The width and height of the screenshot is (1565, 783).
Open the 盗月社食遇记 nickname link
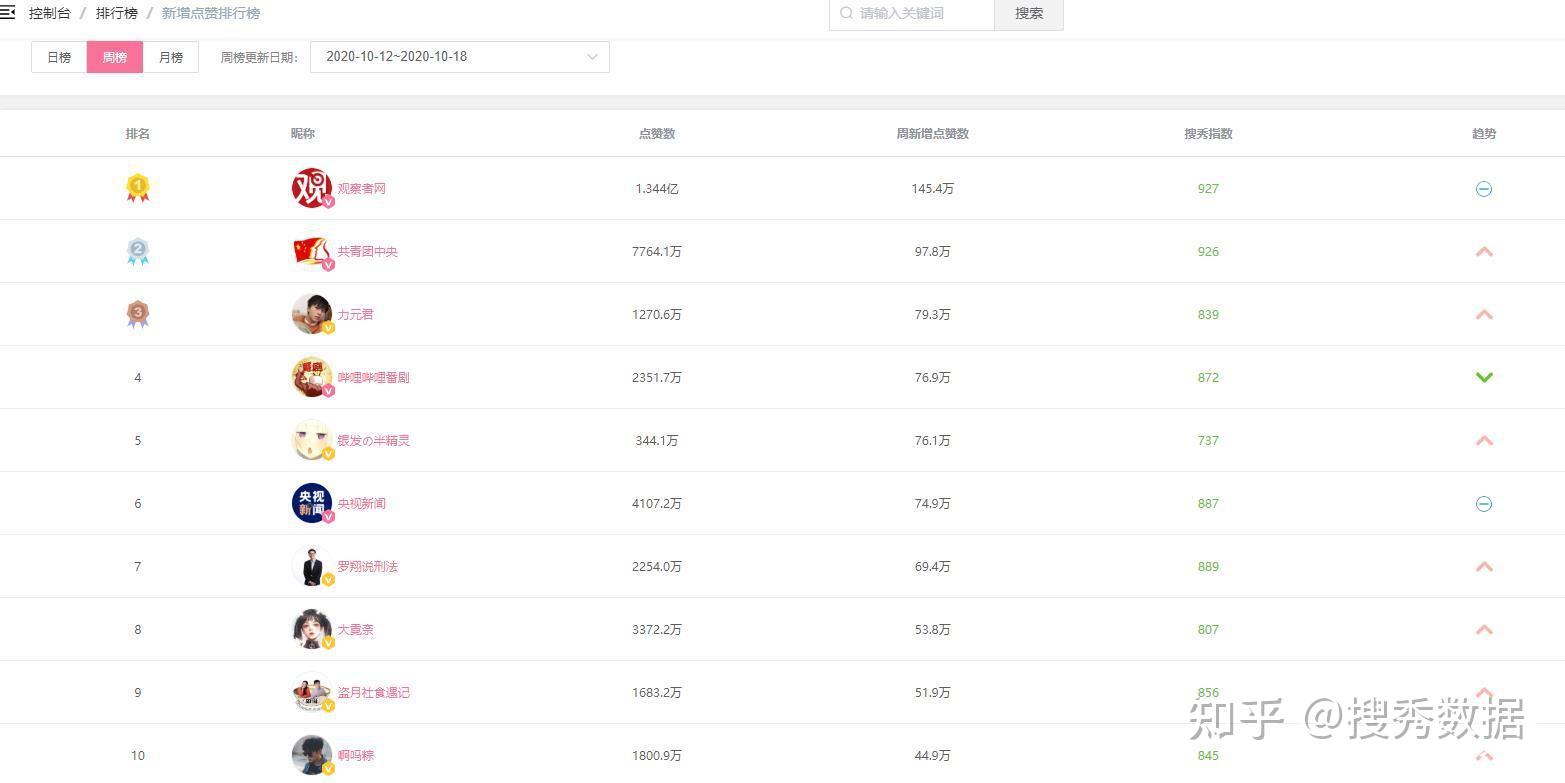pyautogui.click(x=373, y=692)
